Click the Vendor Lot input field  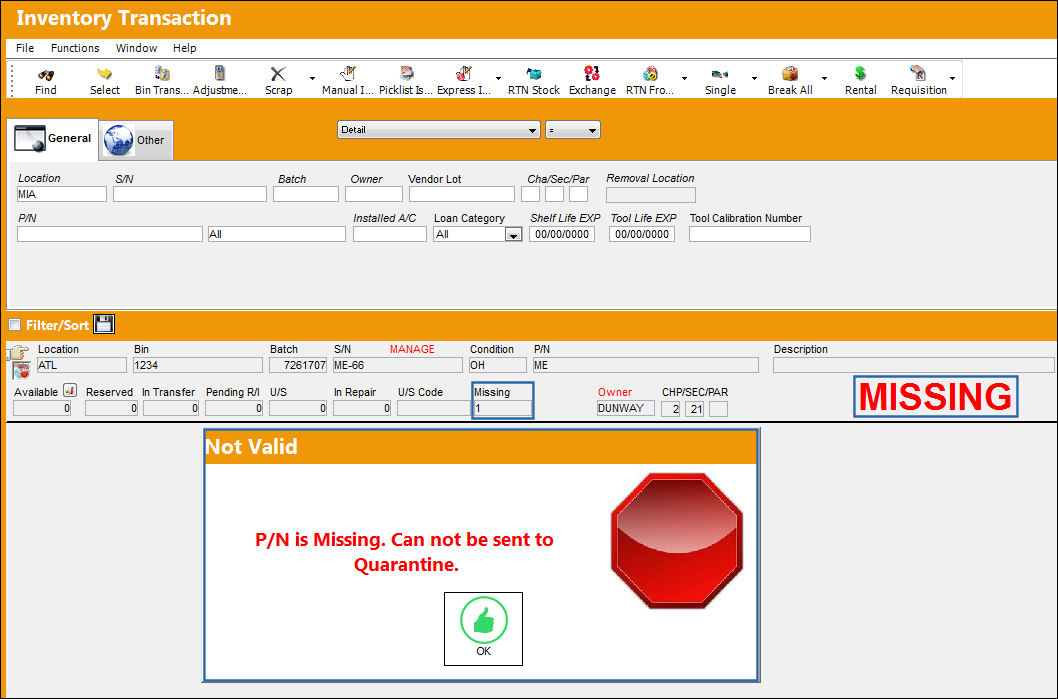[462, 194]
